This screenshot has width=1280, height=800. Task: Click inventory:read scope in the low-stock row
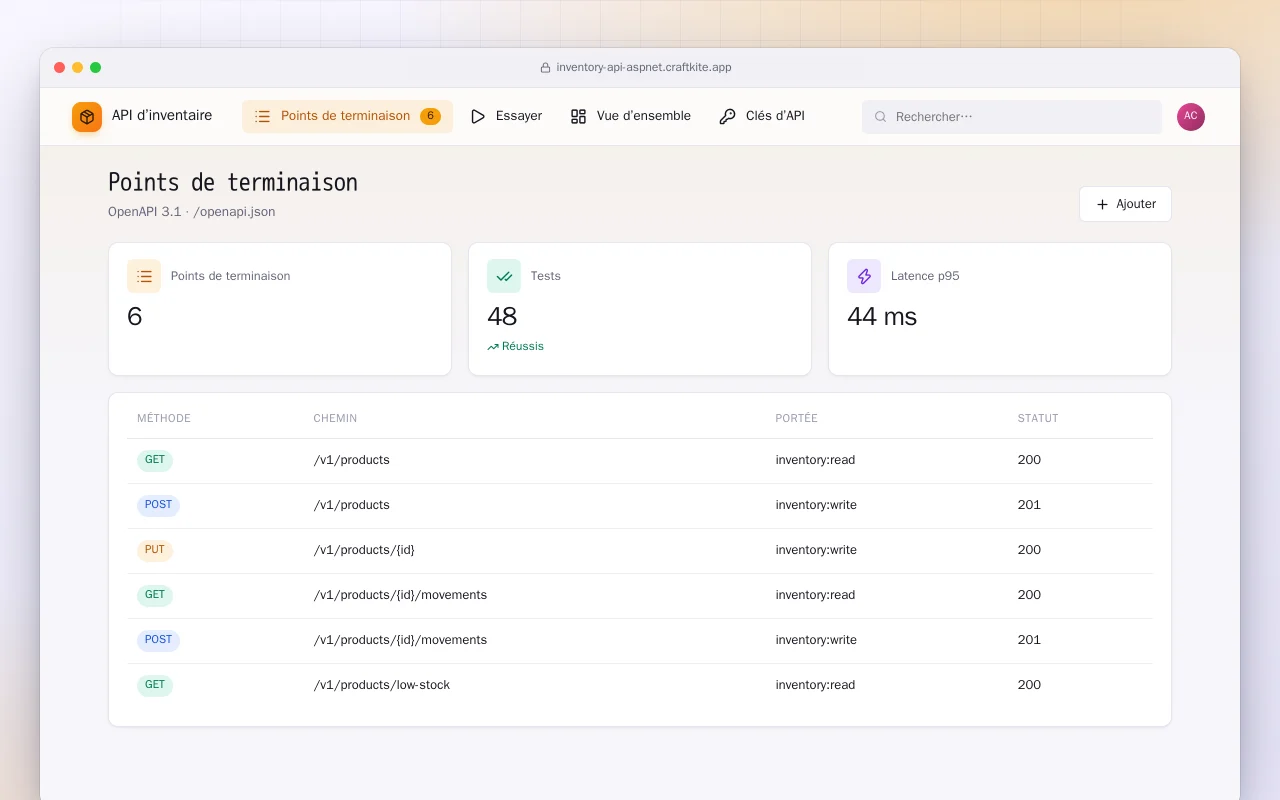click(815, 685)
